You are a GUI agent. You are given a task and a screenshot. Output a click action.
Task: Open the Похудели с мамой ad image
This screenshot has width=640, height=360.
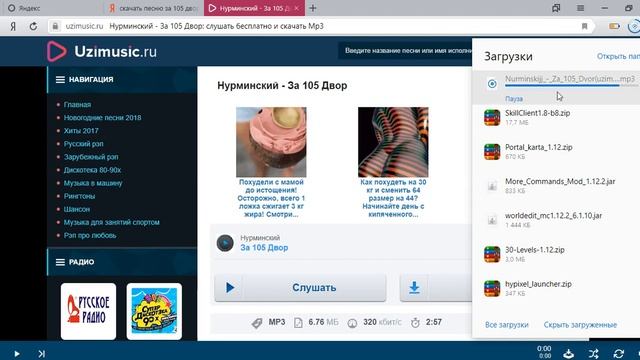[271, 142]
